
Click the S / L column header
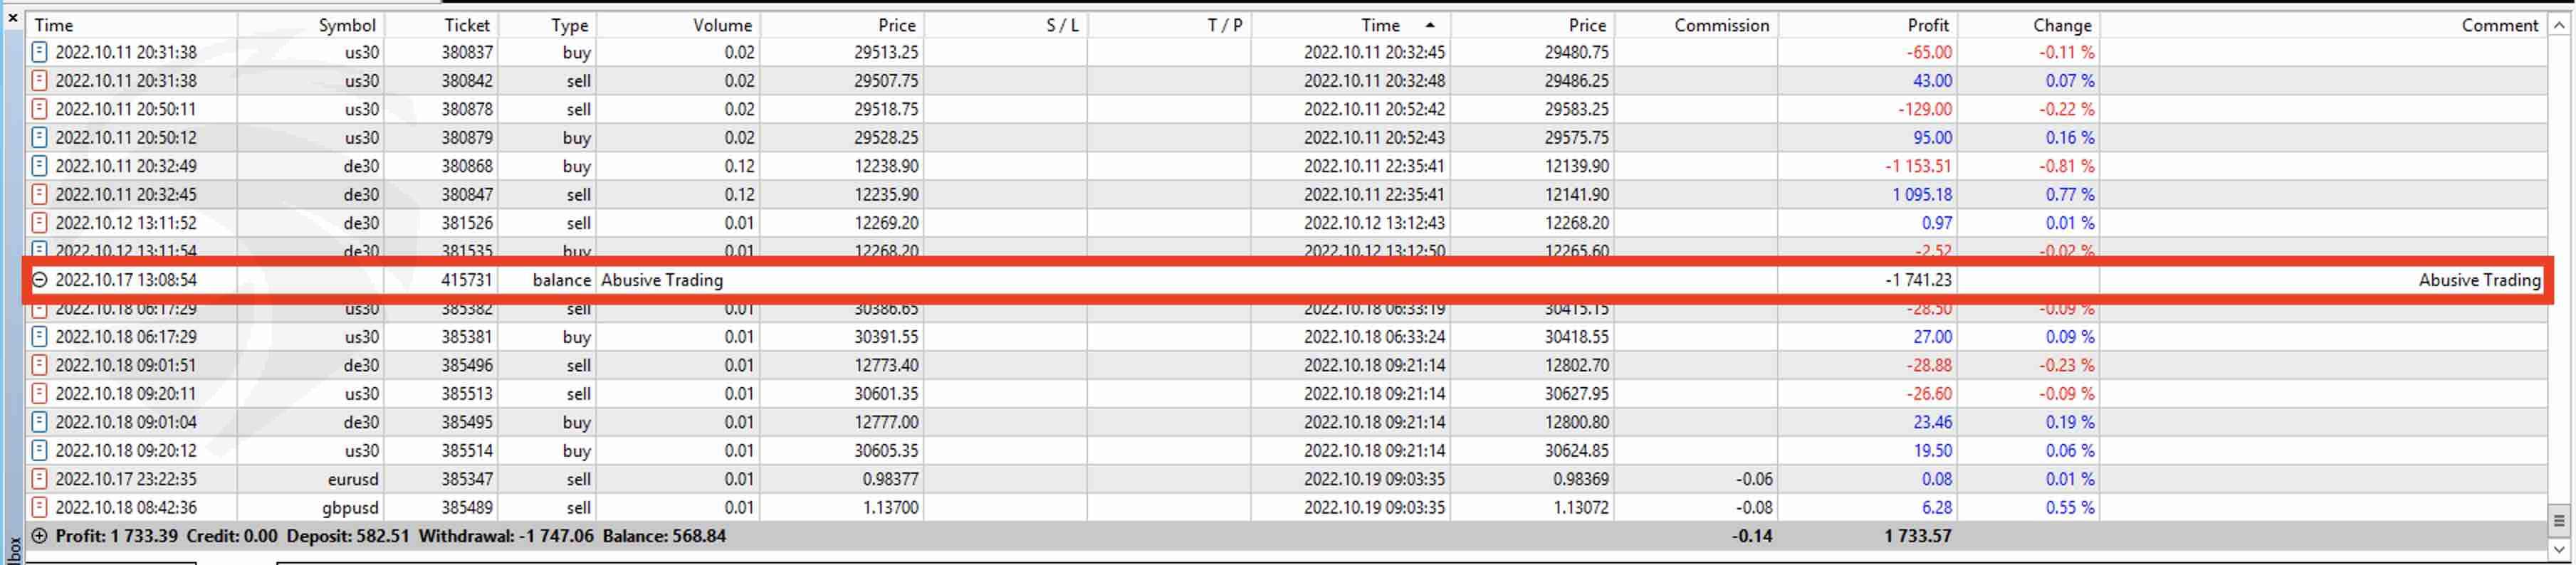(1005, 25)
